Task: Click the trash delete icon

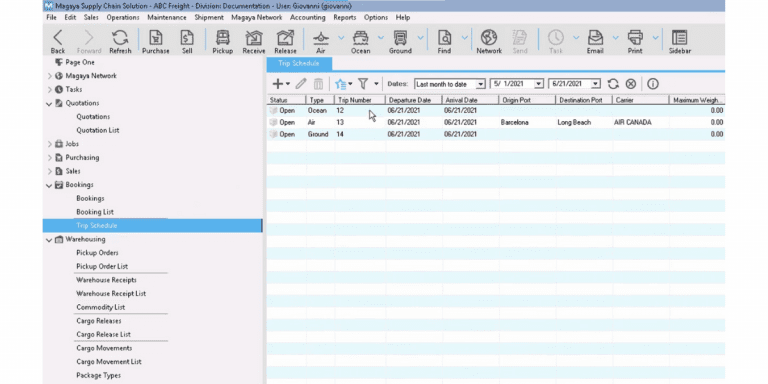Action: point(318,84)
